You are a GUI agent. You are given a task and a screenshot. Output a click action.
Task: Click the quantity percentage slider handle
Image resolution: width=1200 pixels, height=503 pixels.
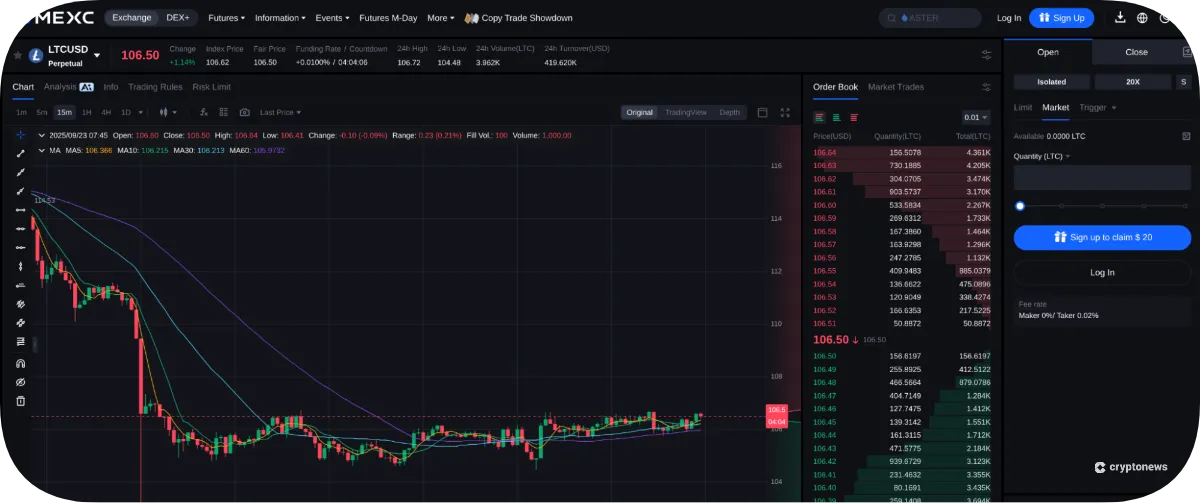point(1020,206)
